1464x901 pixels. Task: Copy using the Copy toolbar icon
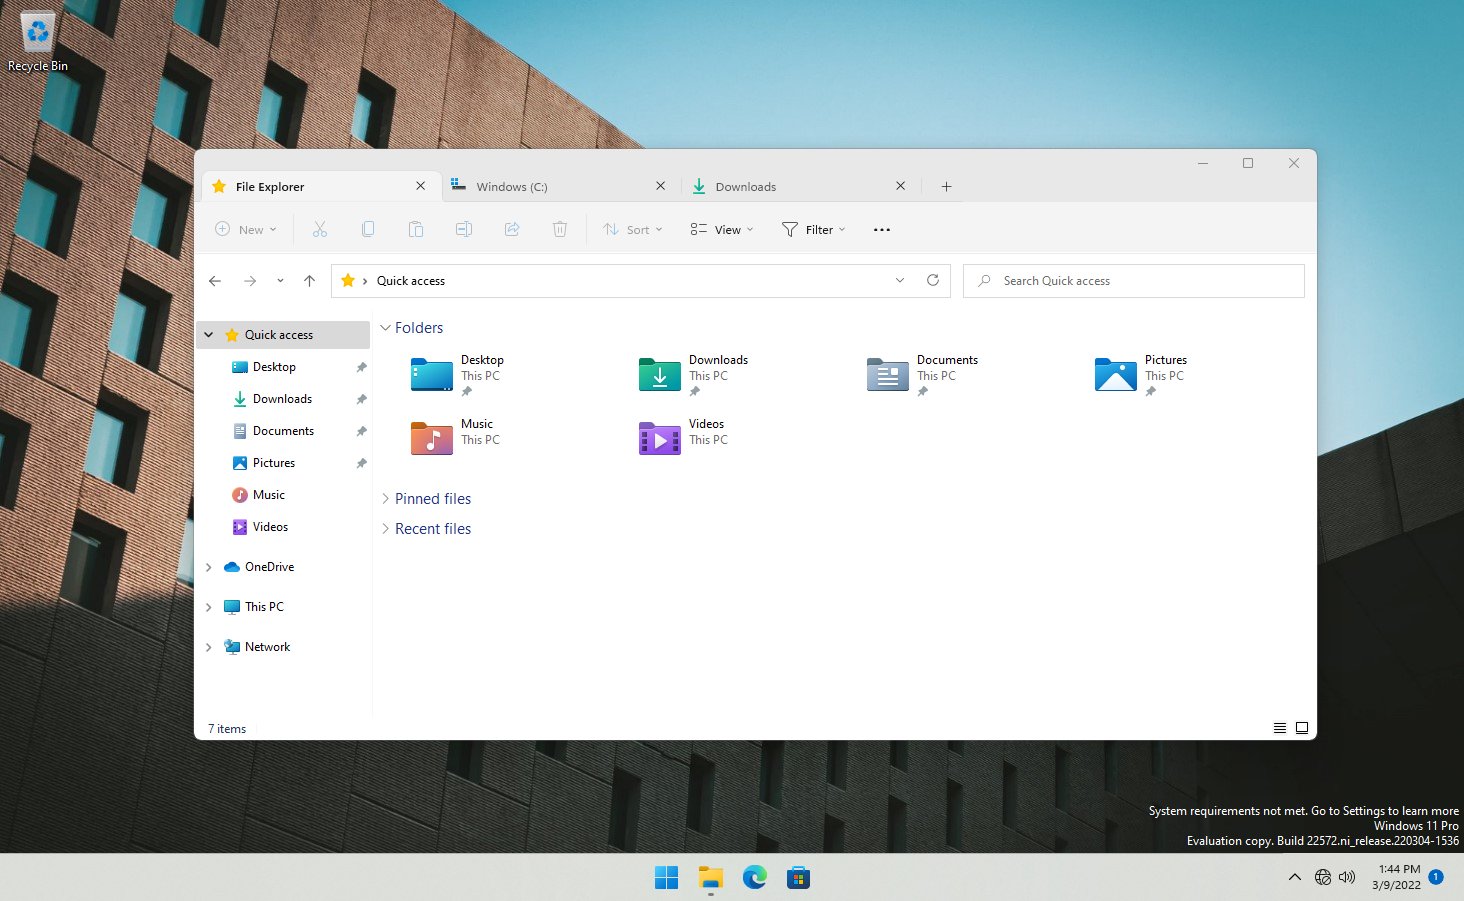tap(368, 229)
